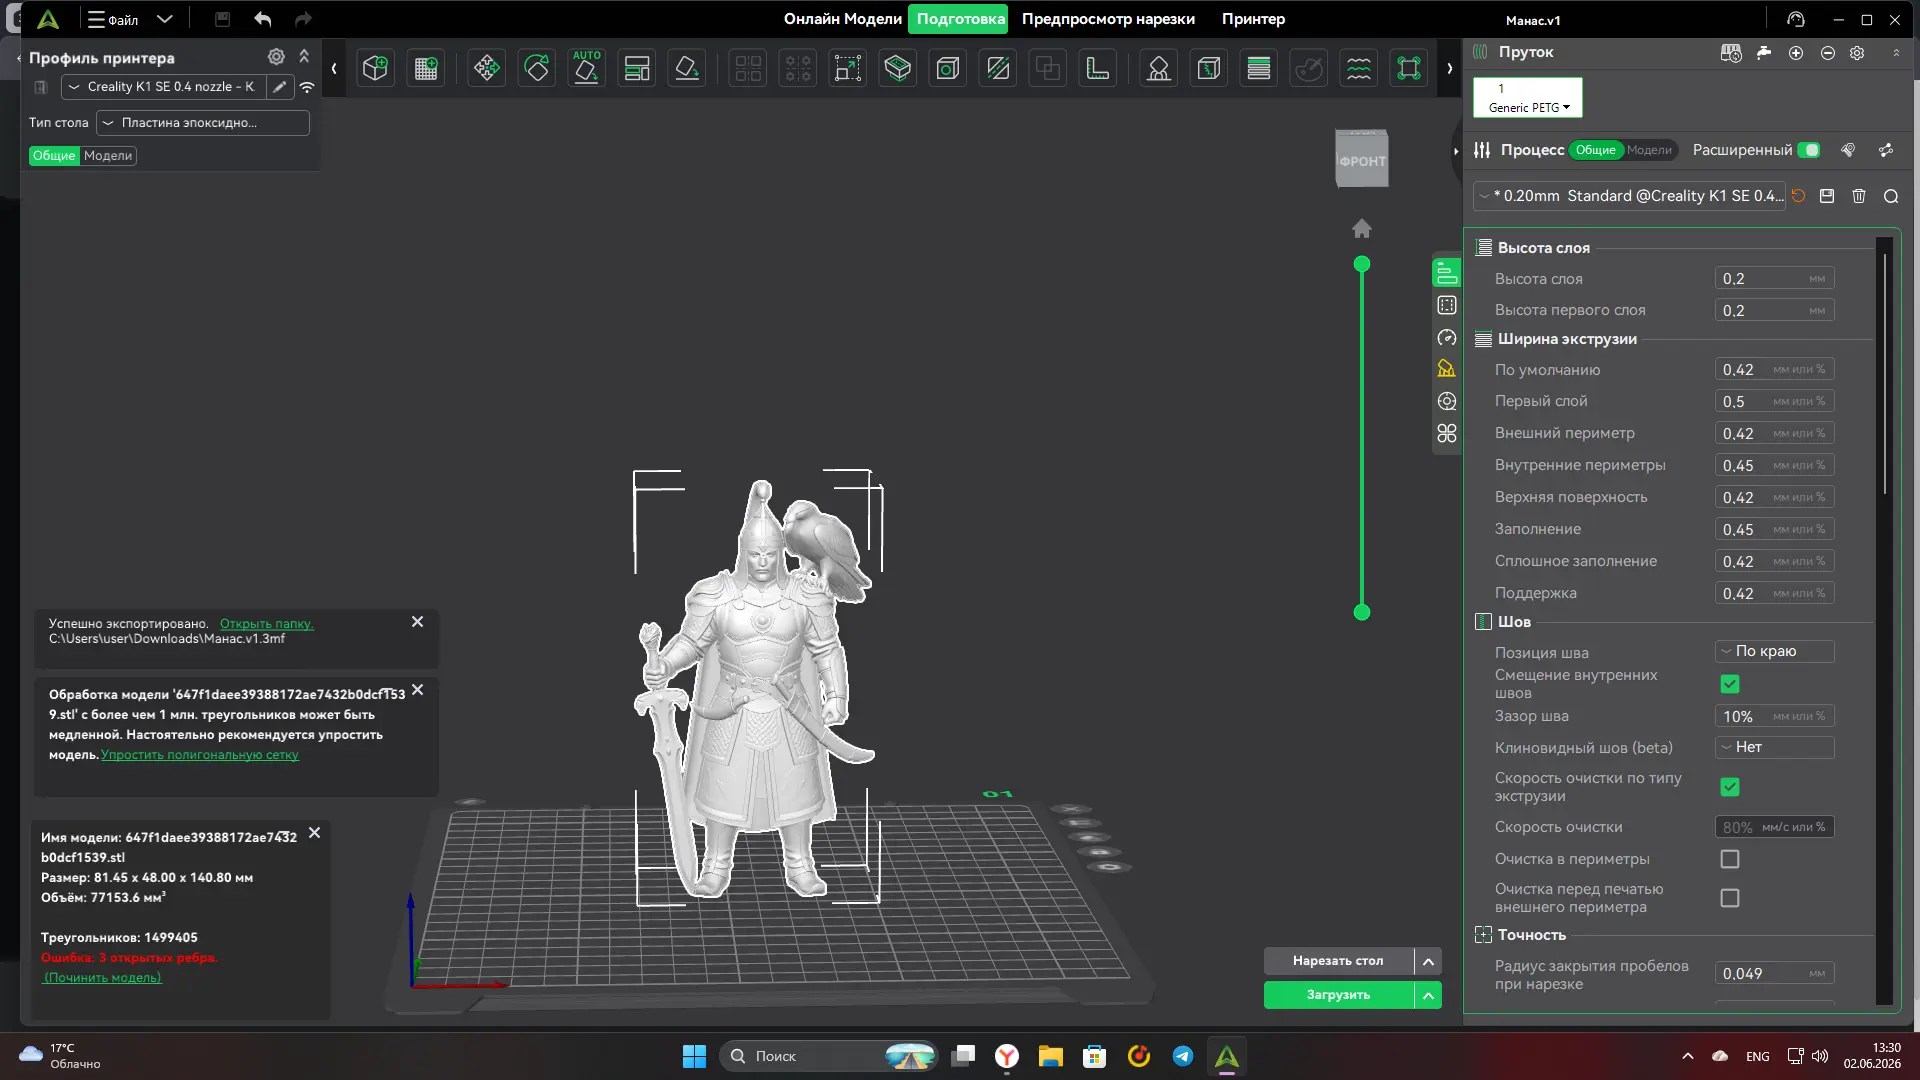Remove a filament with minus icon
The image size is (1920, 1080).
click(x=1828, y=53)
